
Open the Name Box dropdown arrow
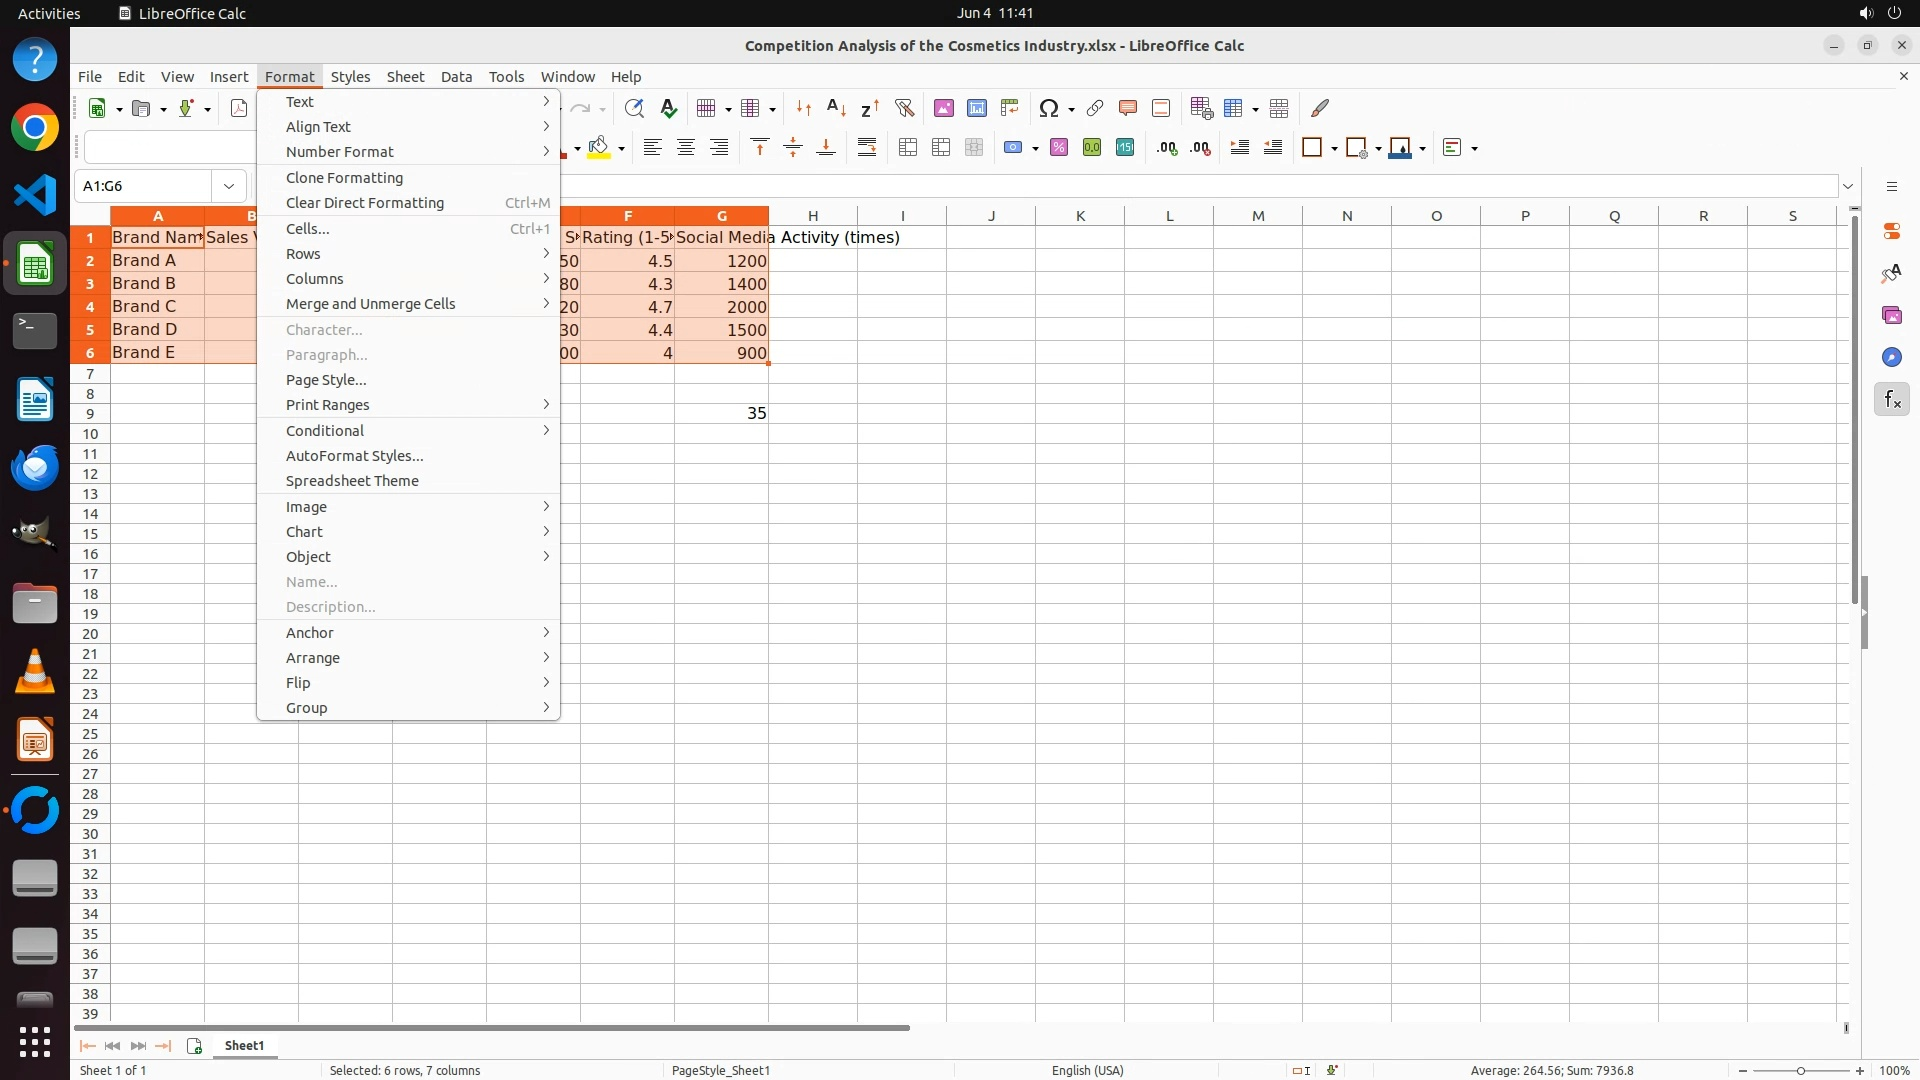coord(229,186)
